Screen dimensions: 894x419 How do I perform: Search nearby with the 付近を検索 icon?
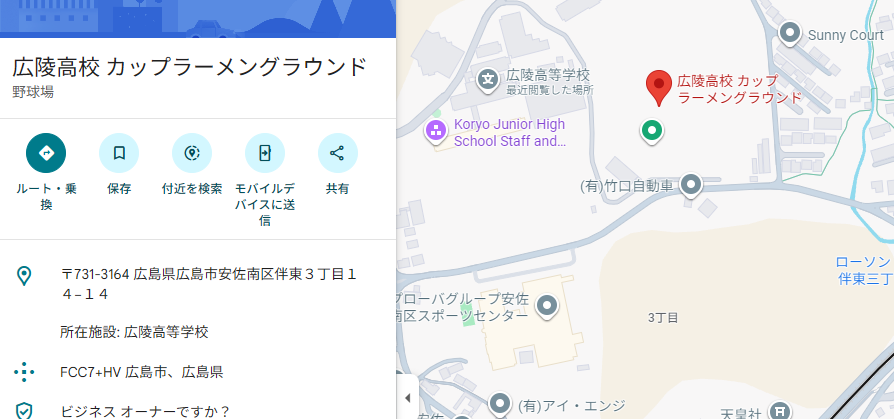point(192,153)
